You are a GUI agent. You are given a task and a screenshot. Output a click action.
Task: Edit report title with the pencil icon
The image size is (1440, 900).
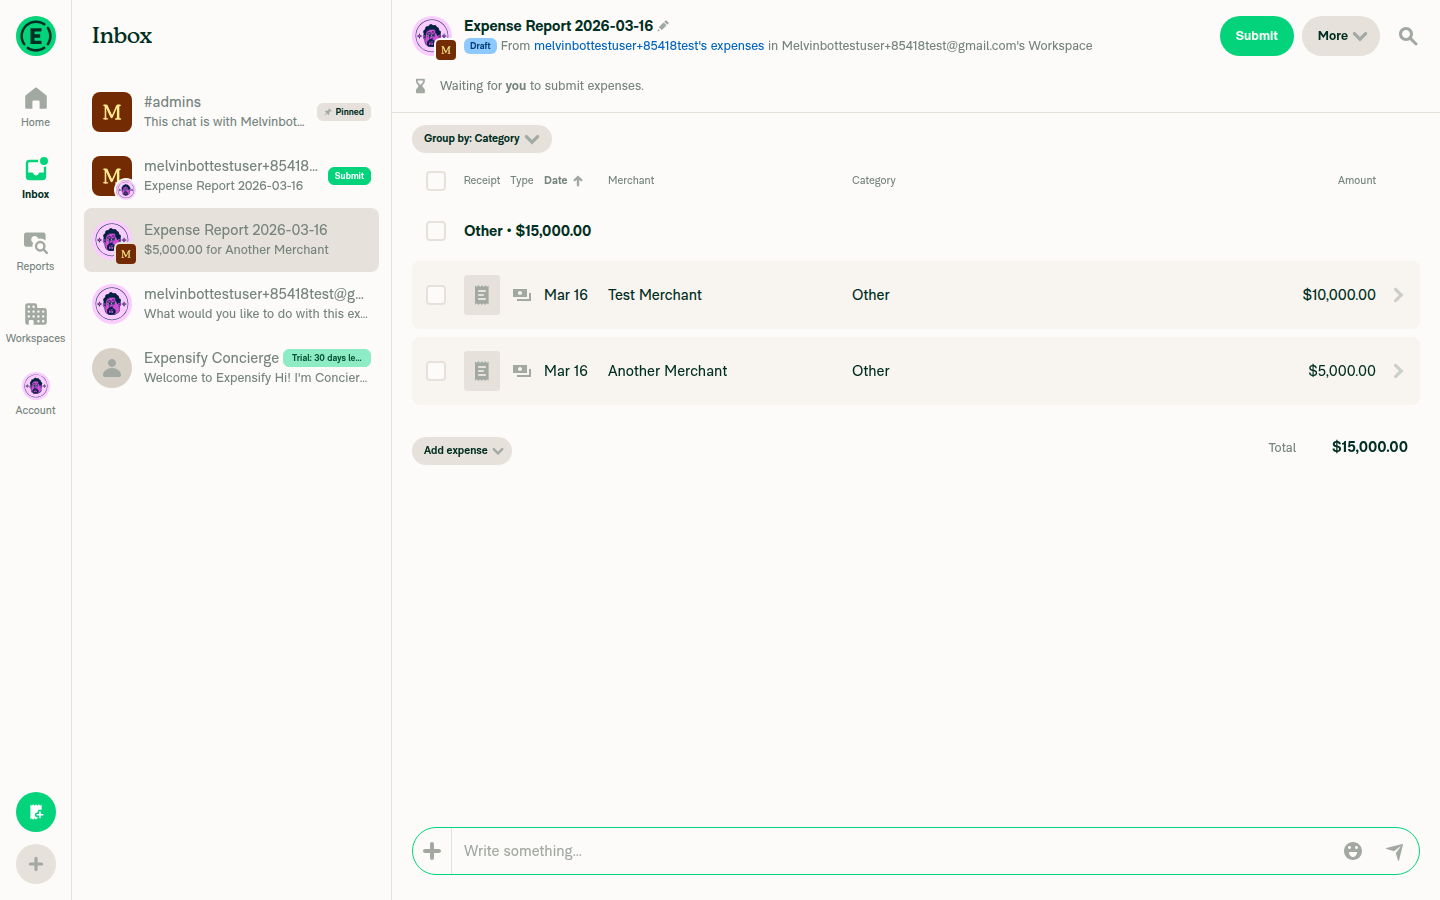(666, 24)
